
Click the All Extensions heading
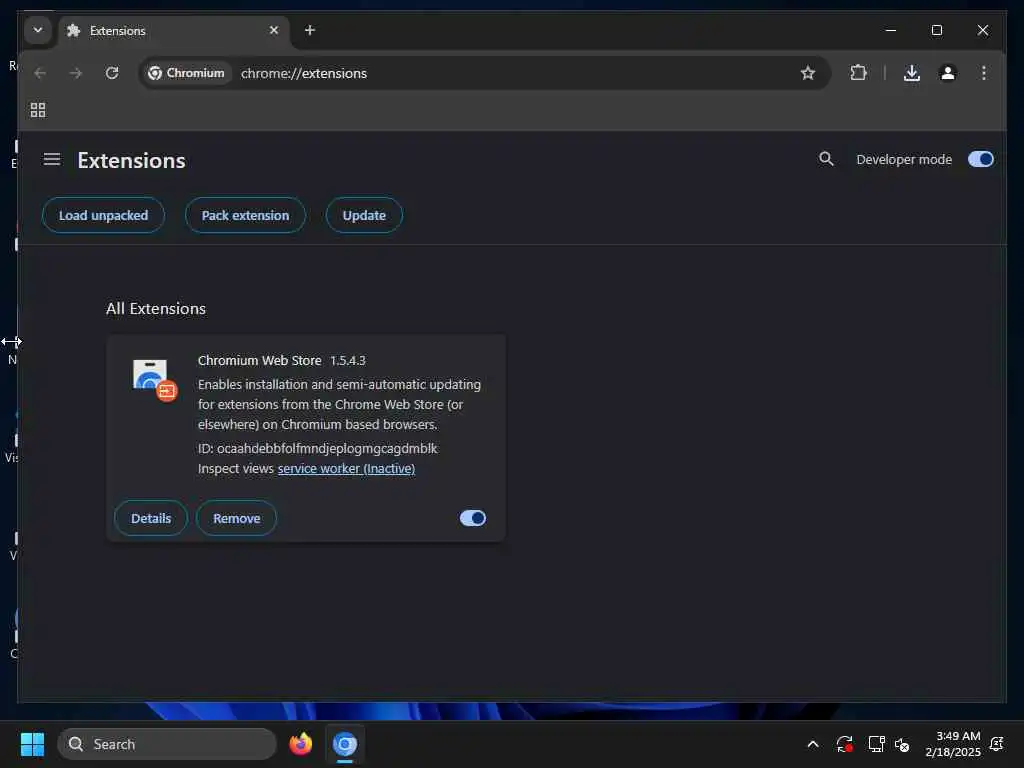pos(156,308)
